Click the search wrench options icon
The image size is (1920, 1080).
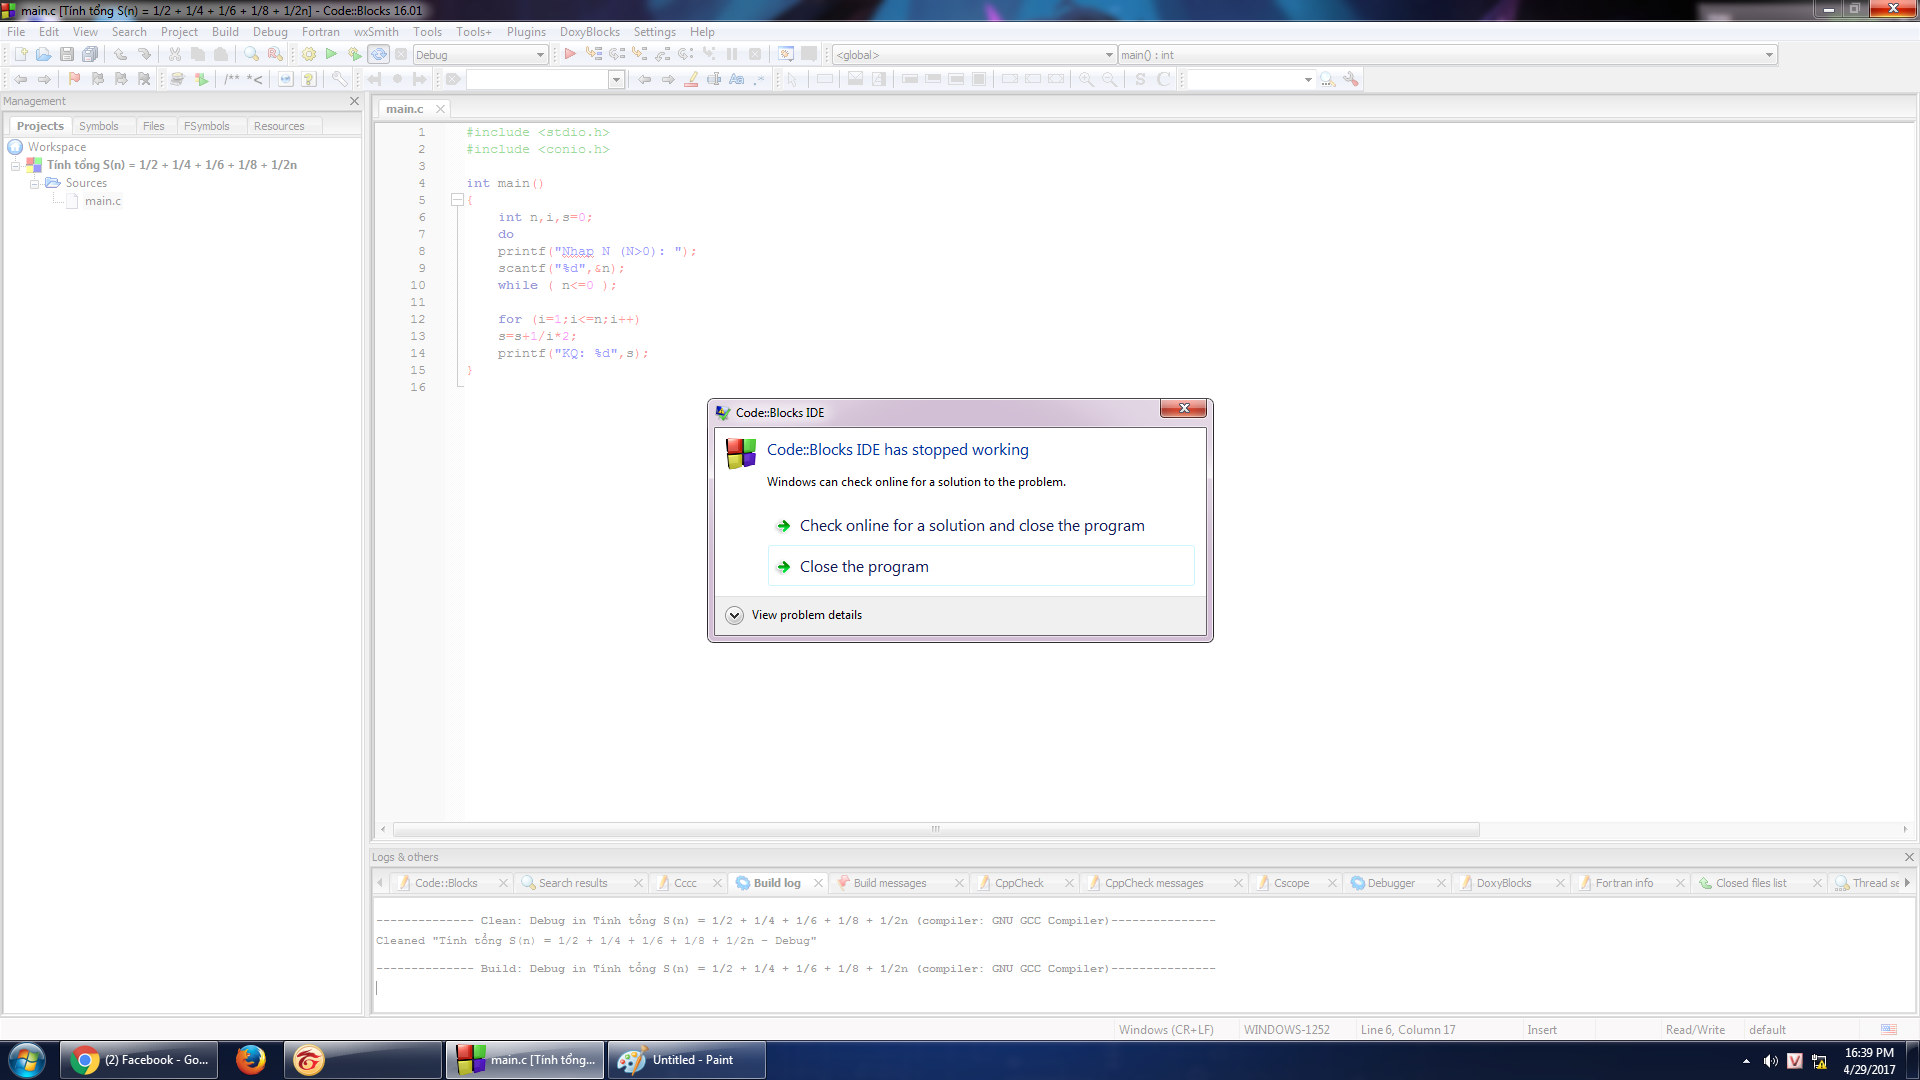point(1351,79)
